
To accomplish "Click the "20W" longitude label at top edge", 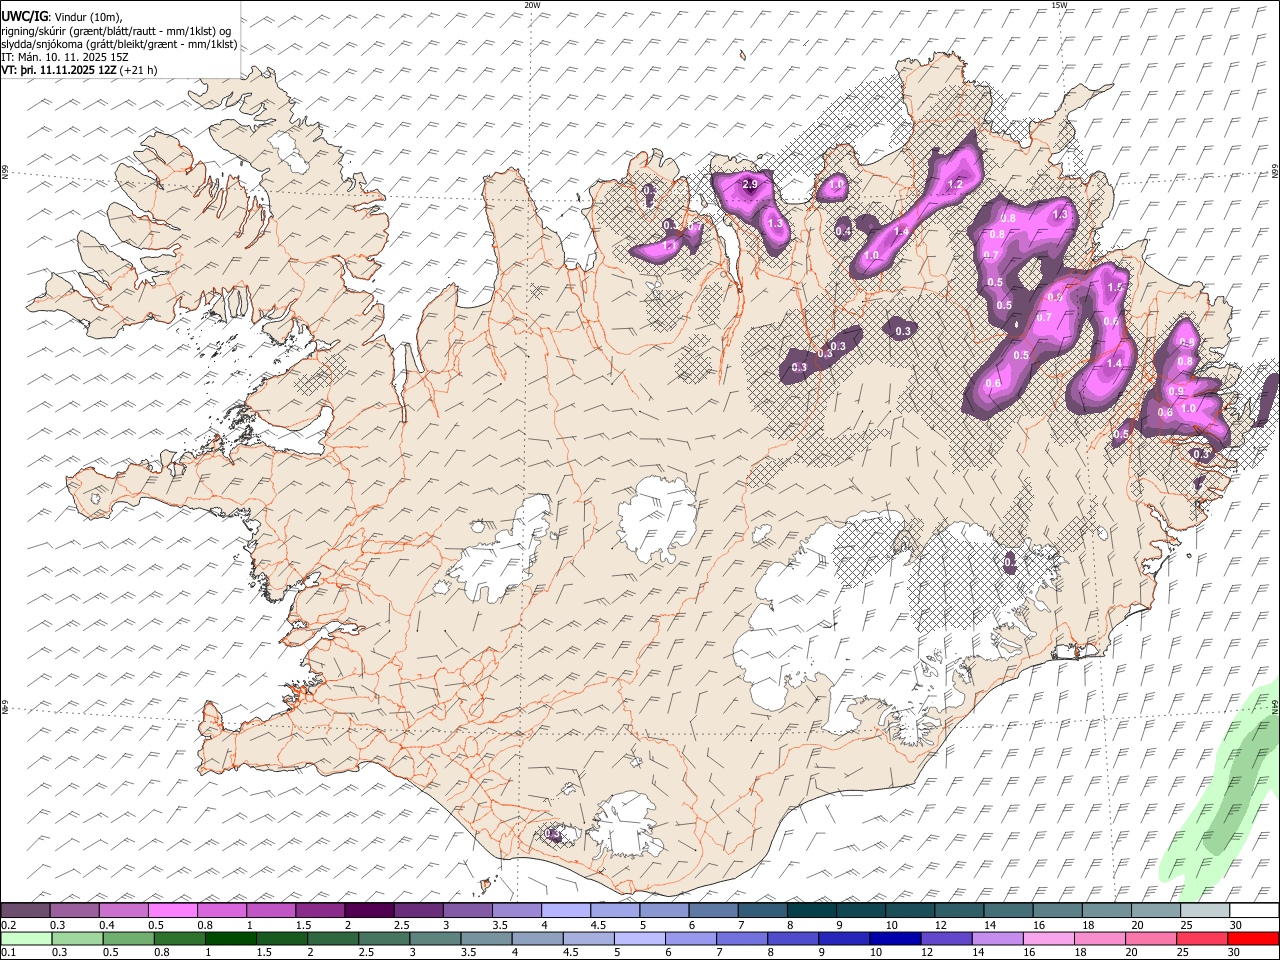I will [x=532, y=5].
